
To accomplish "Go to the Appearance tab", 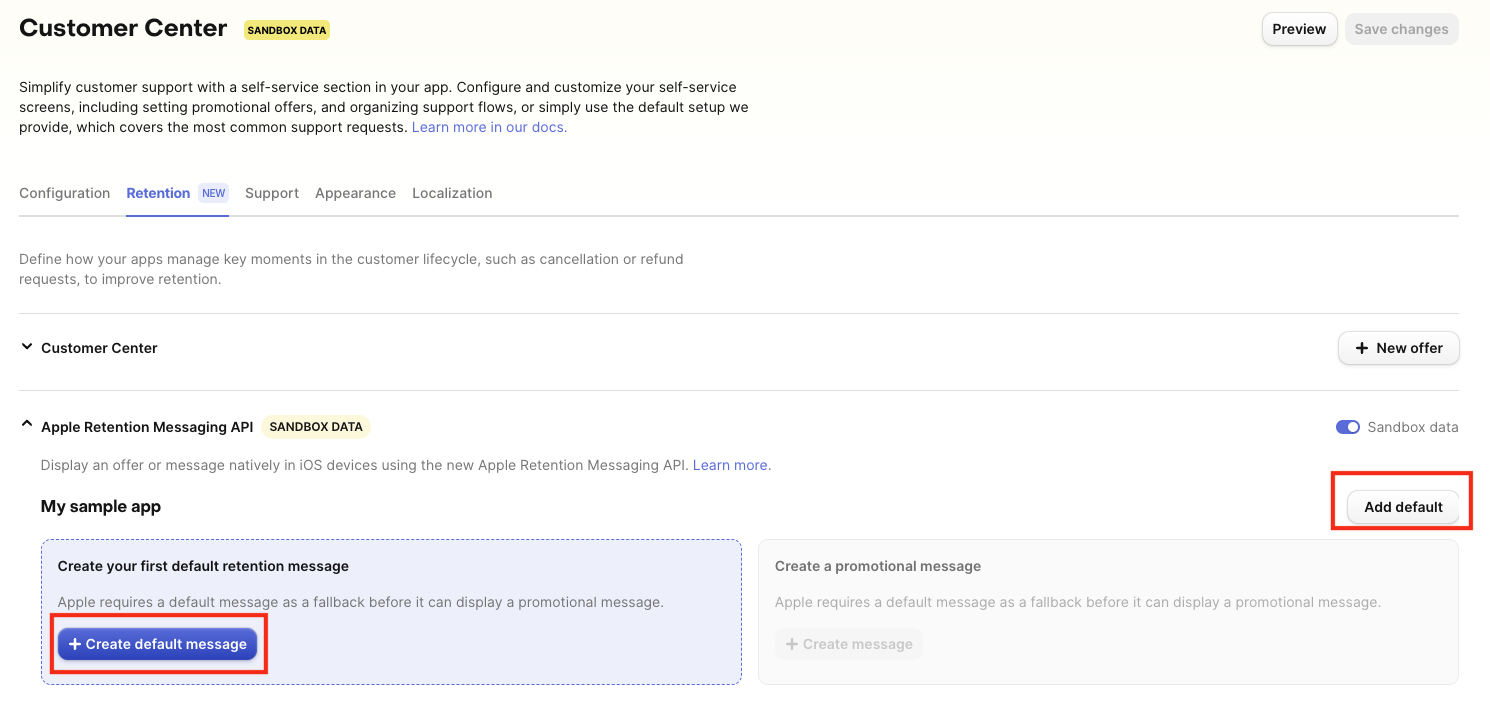I will click(x=355, y=193).
